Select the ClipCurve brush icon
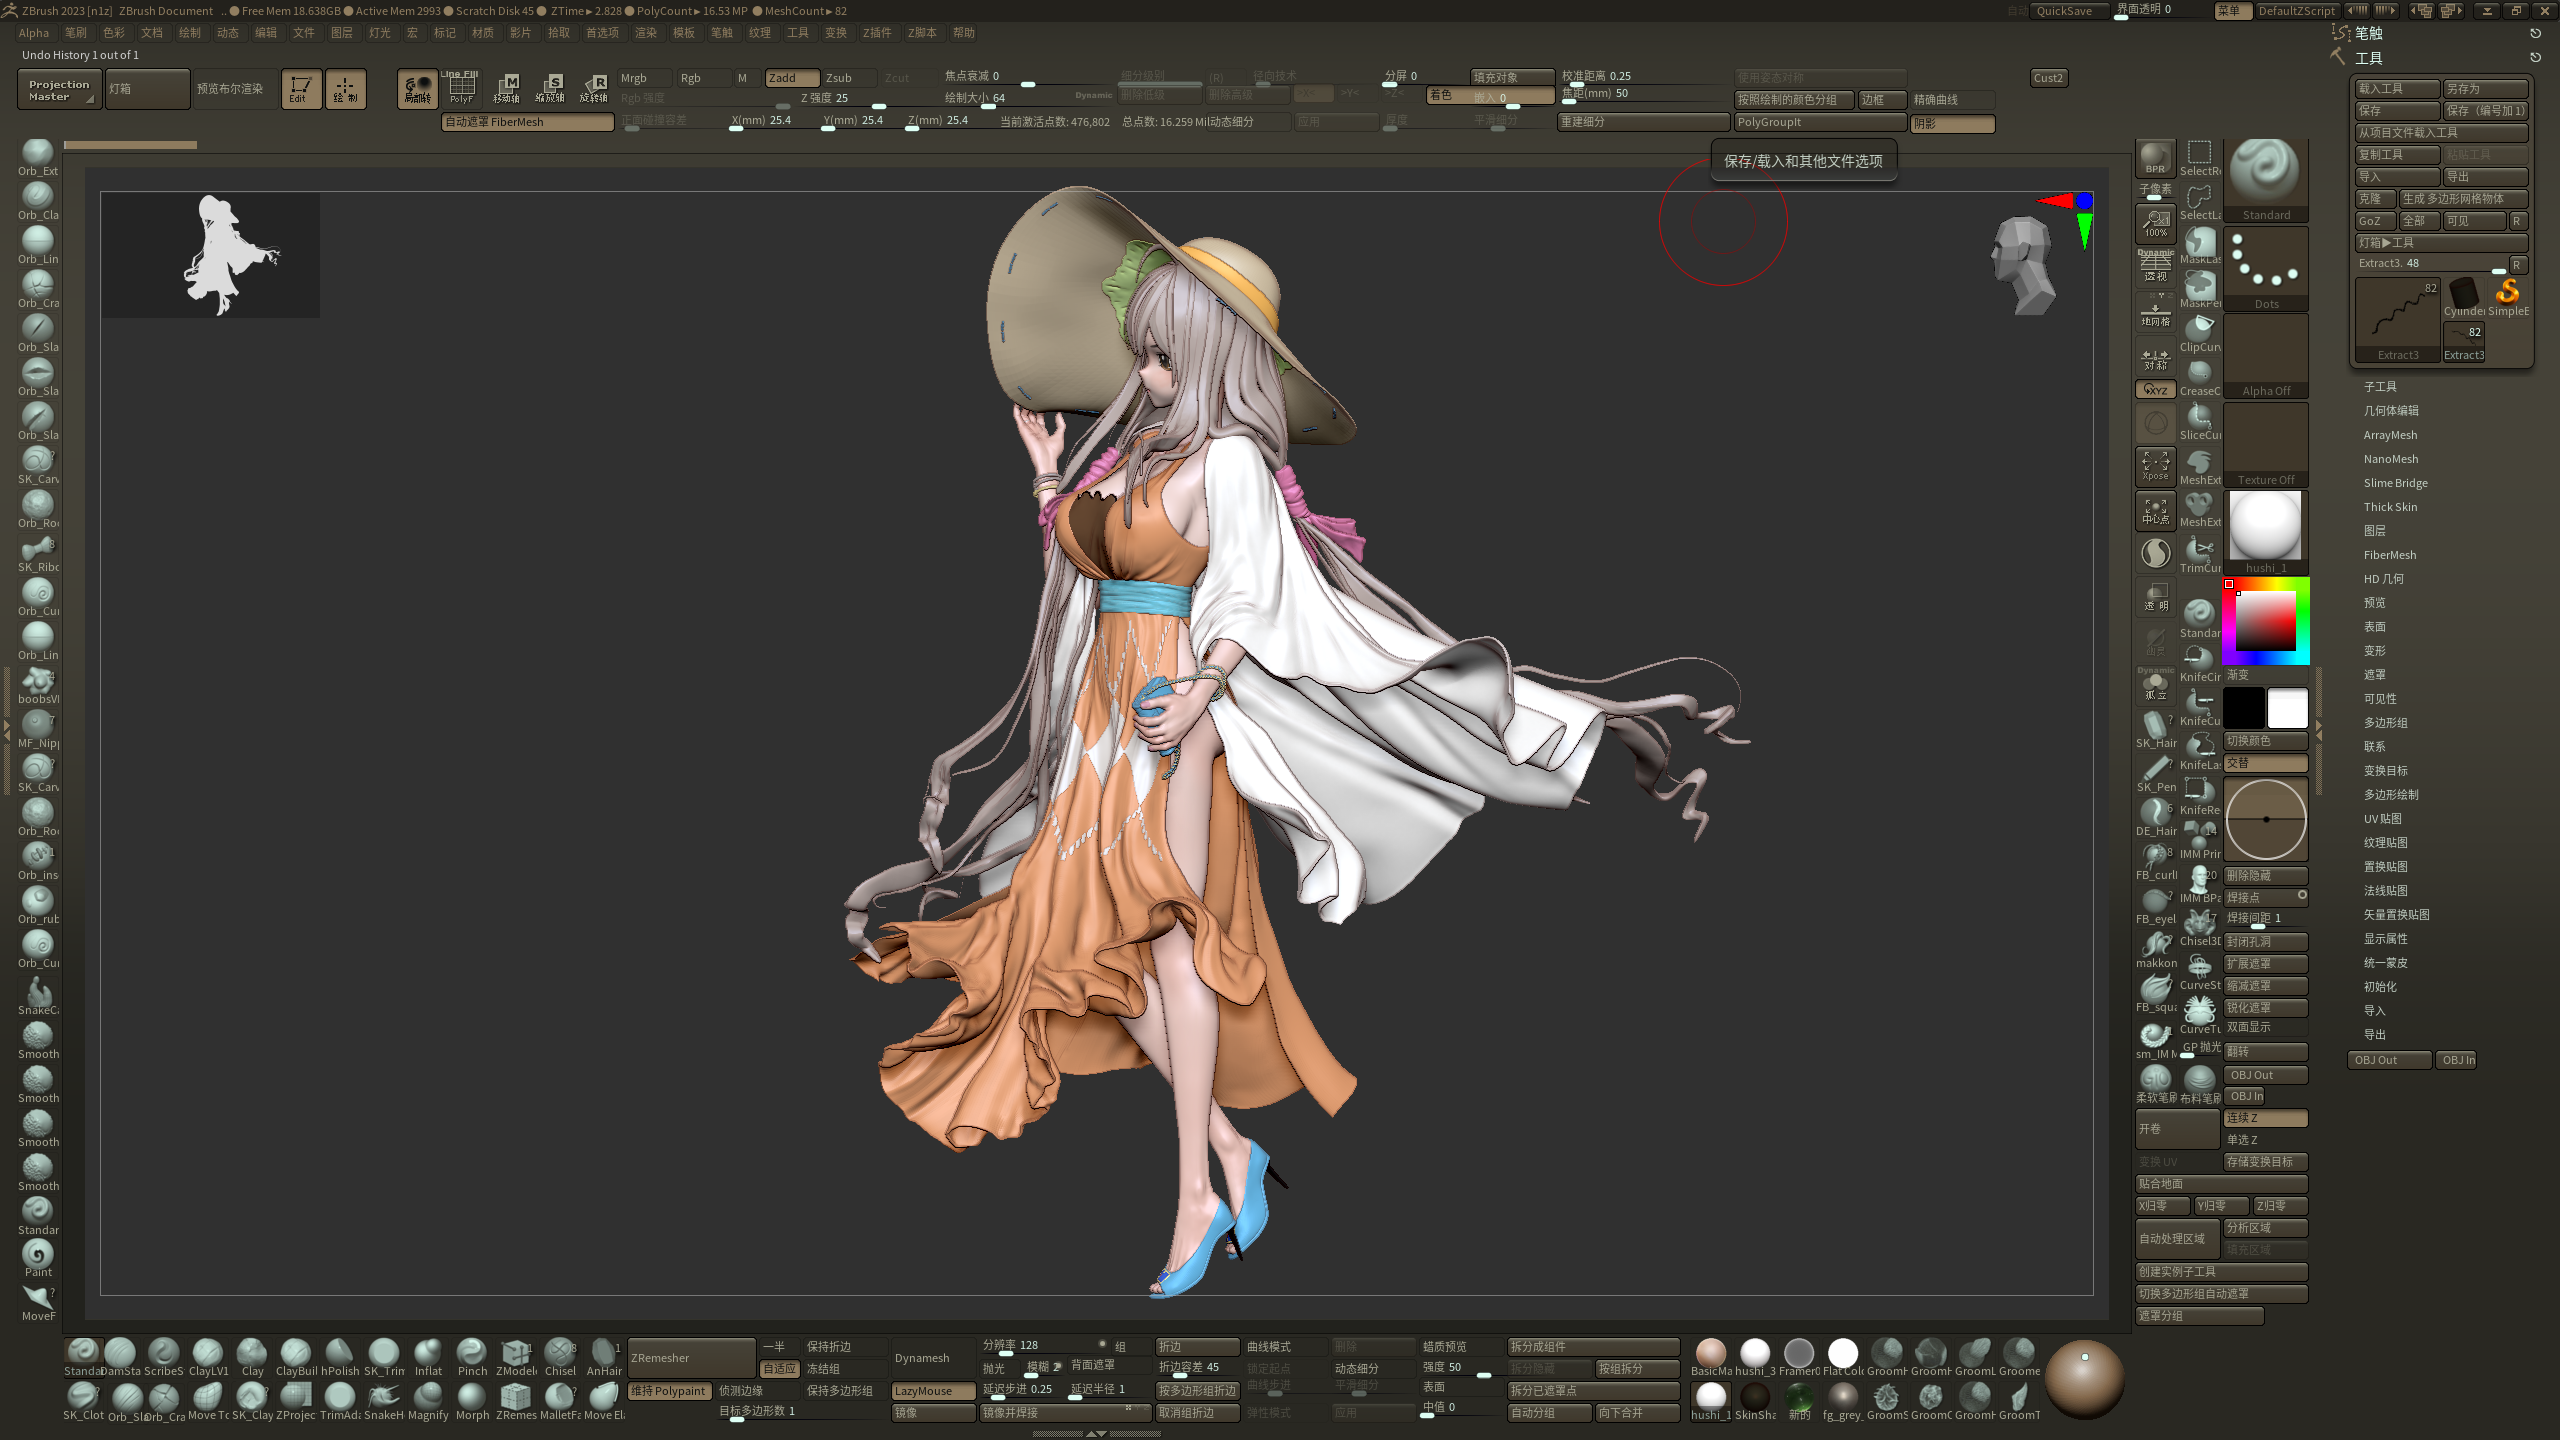 tap(2199, 328)
